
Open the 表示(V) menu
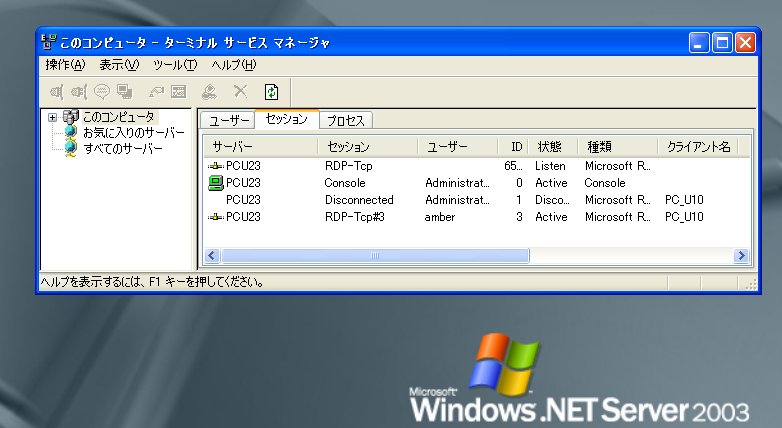tap(119, 65)
